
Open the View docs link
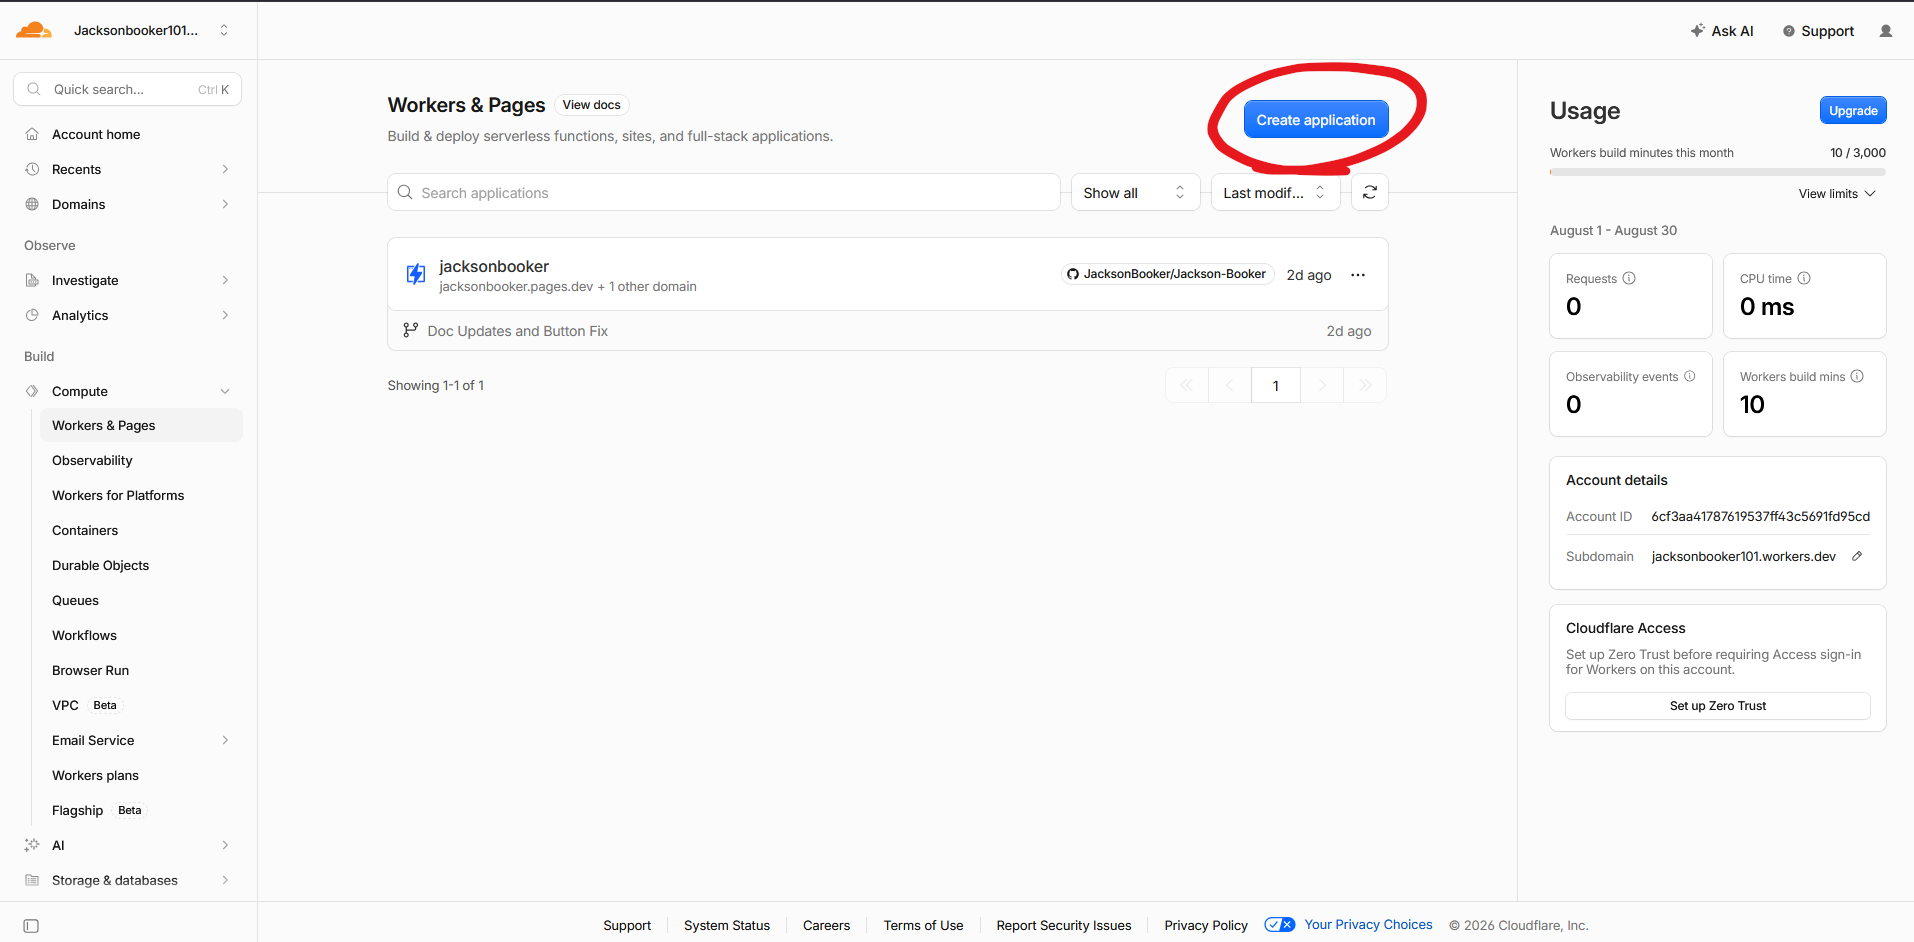click(x=591, y=105)
